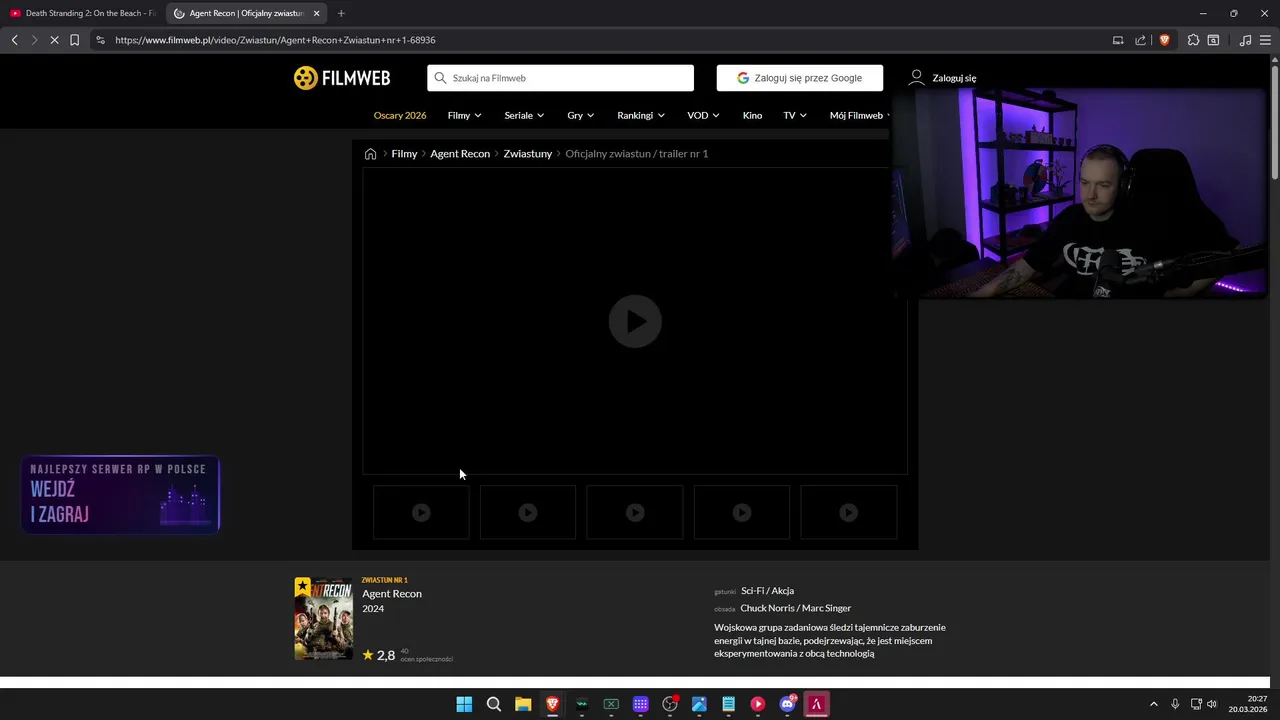
Task: Open Brave Shields lion icon
Action: click(x=1164, y=40)
